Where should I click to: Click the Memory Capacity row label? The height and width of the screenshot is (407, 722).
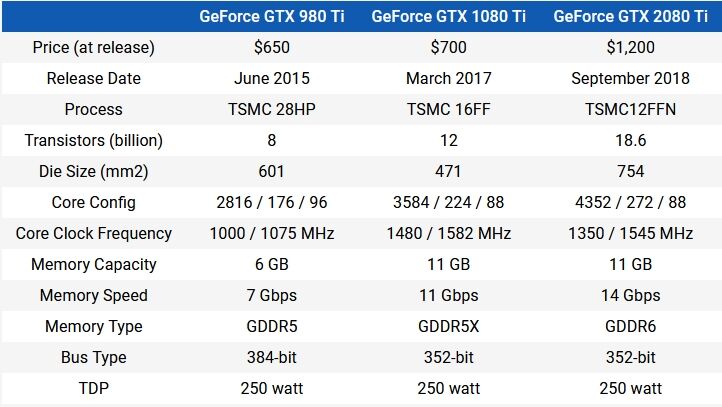tap(93, 264)
